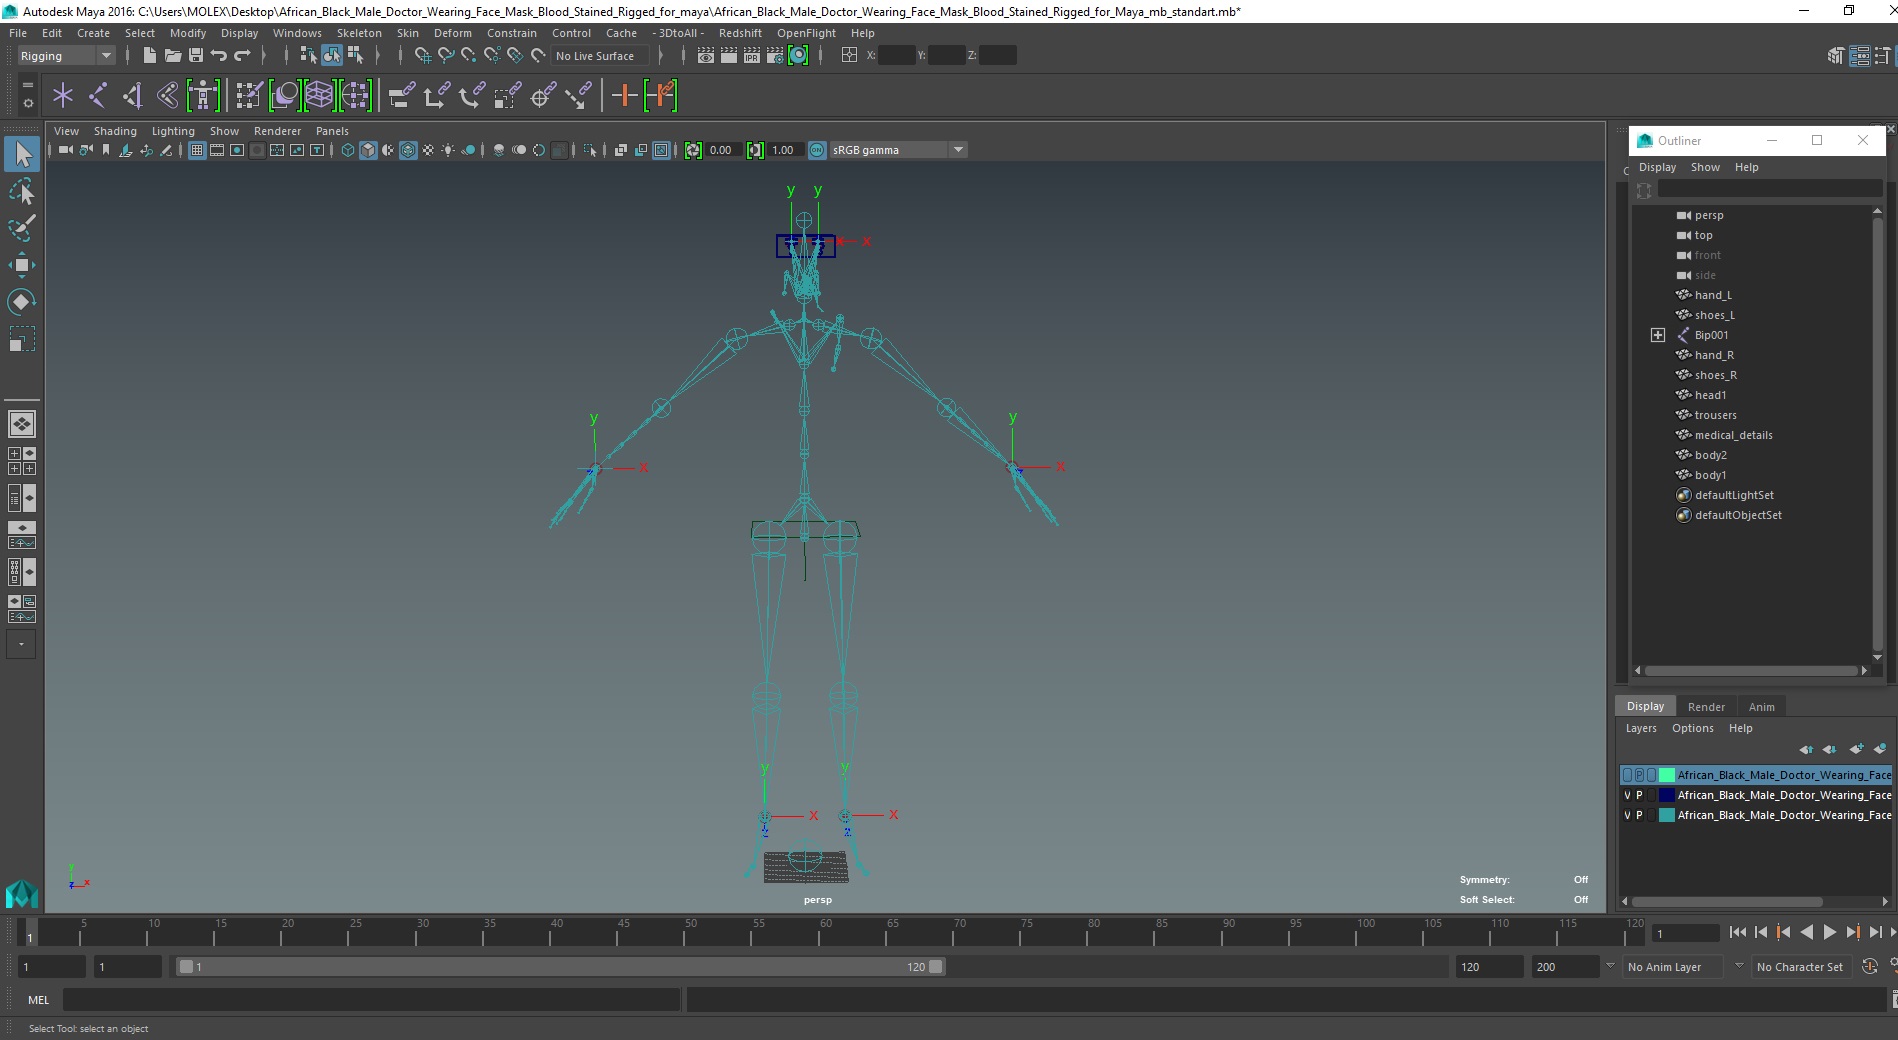
Task: Choose the Move tool in toolbox
Action: click(x=22, y=264)
